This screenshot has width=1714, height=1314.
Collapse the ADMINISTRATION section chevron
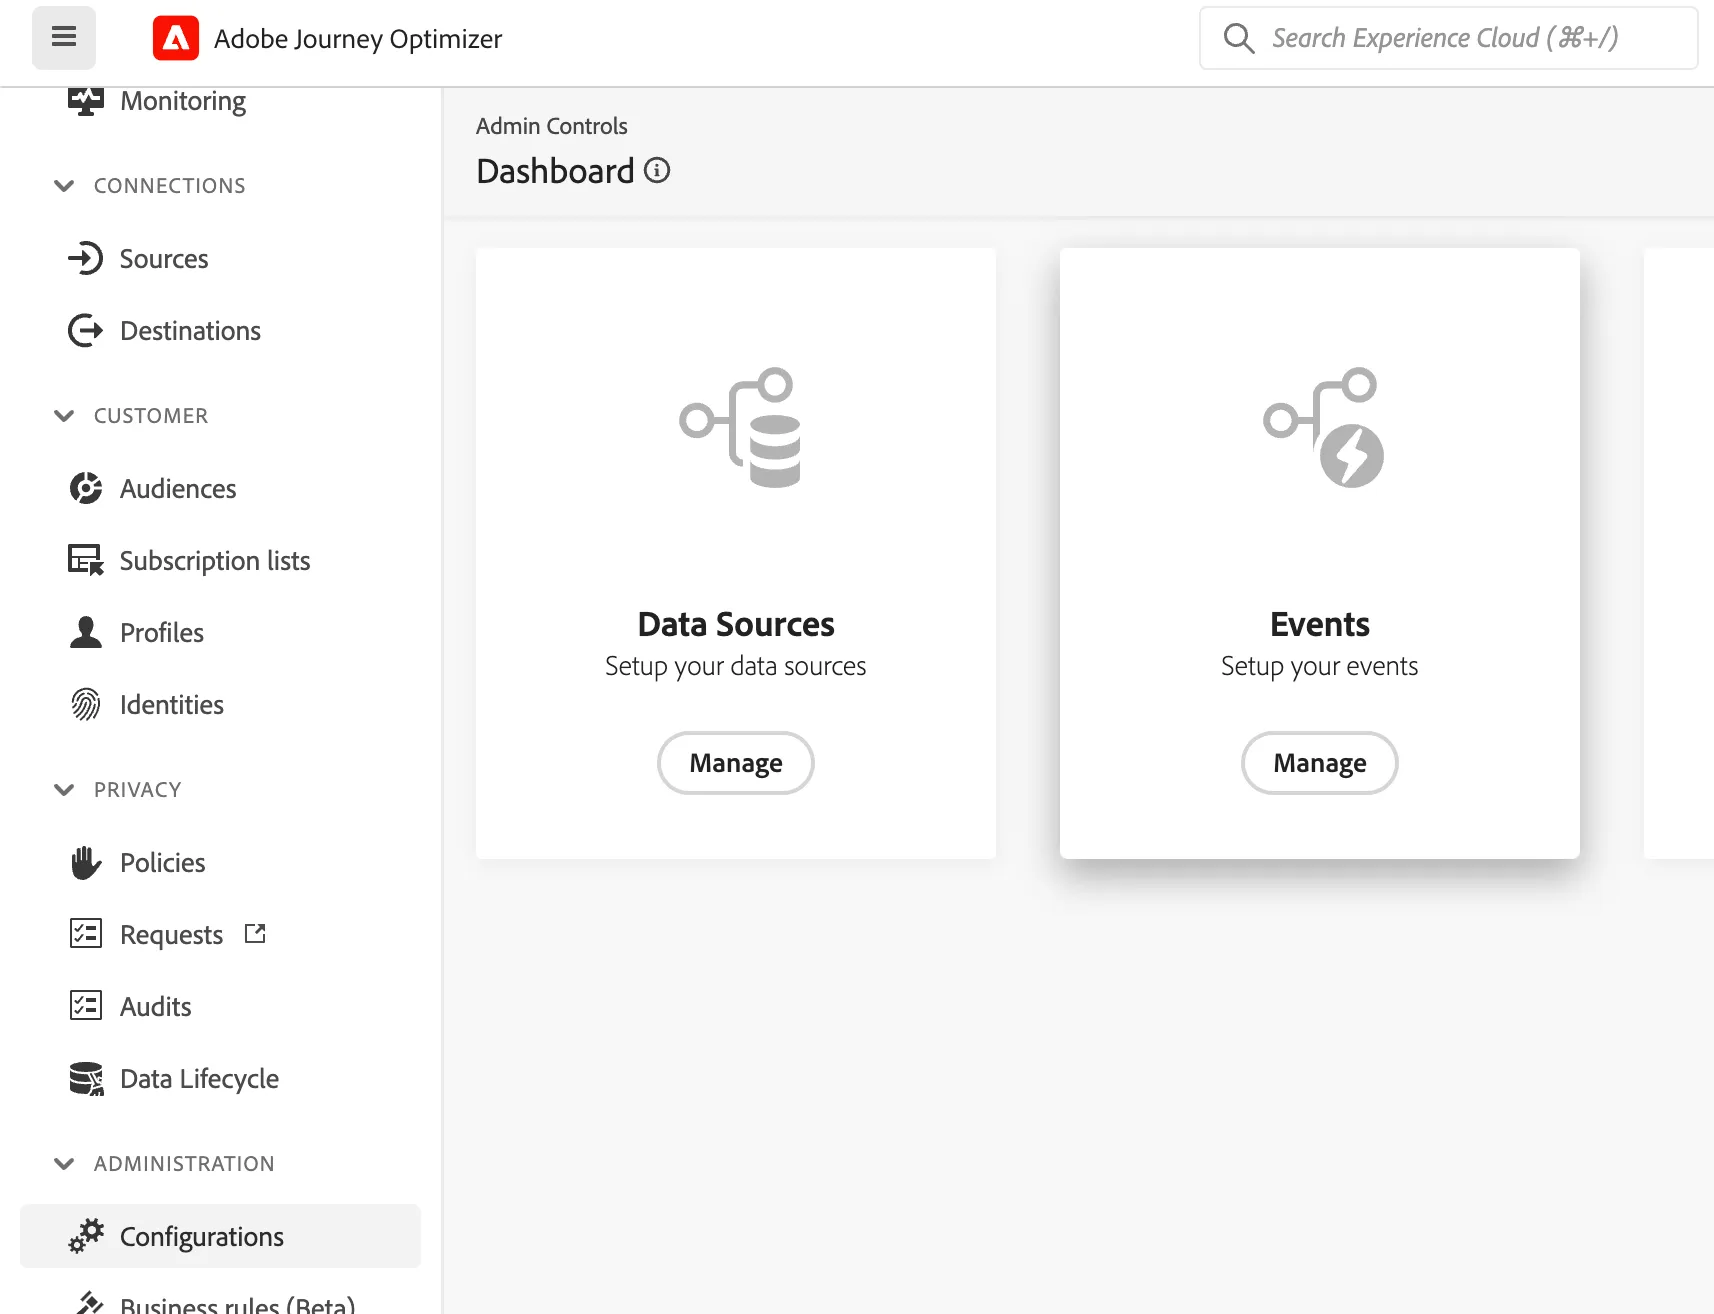click(64, 1164)
